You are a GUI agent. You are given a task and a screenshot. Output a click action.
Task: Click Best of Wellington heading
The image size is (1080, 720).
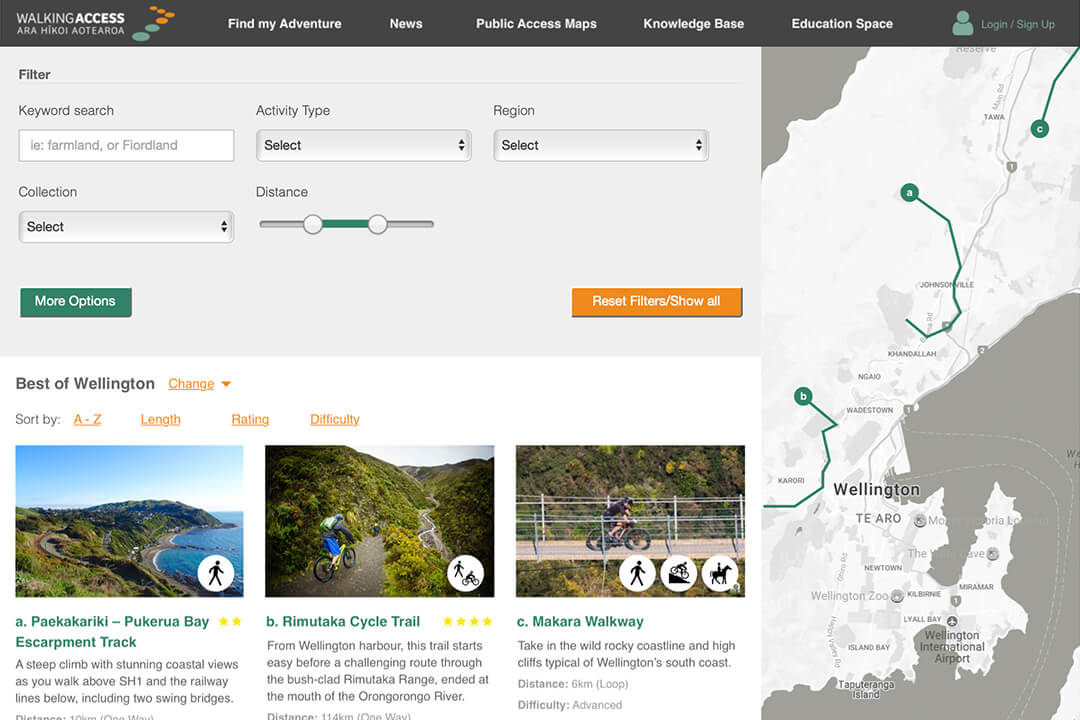[85, 384]
